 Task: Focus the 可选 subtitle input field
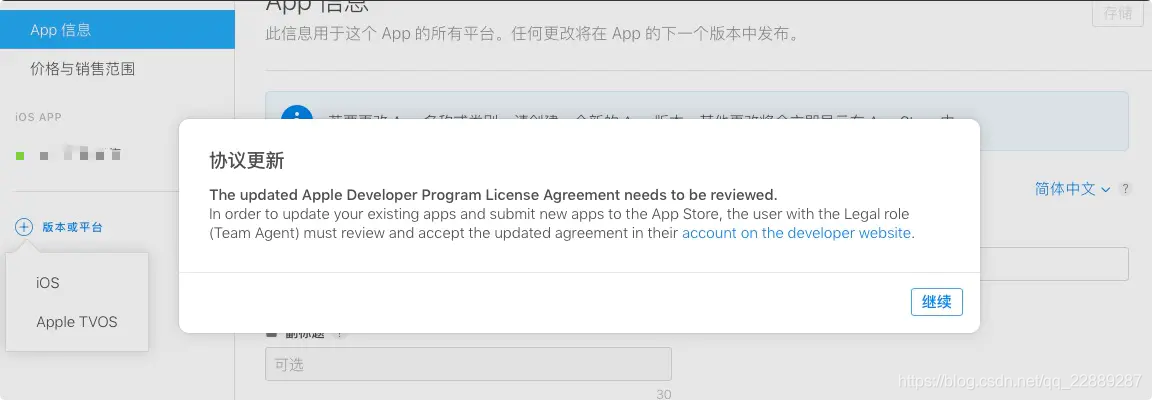[468, 364]
